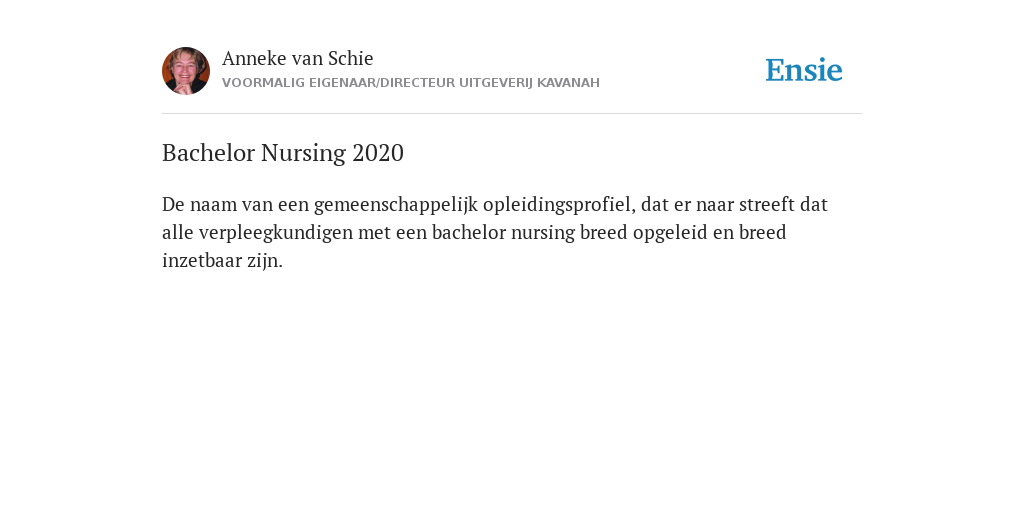Viewport: 1024px width, 512px height.
Task: Click the word KAVANAH in the subtitle
Action: coord(568,83)
